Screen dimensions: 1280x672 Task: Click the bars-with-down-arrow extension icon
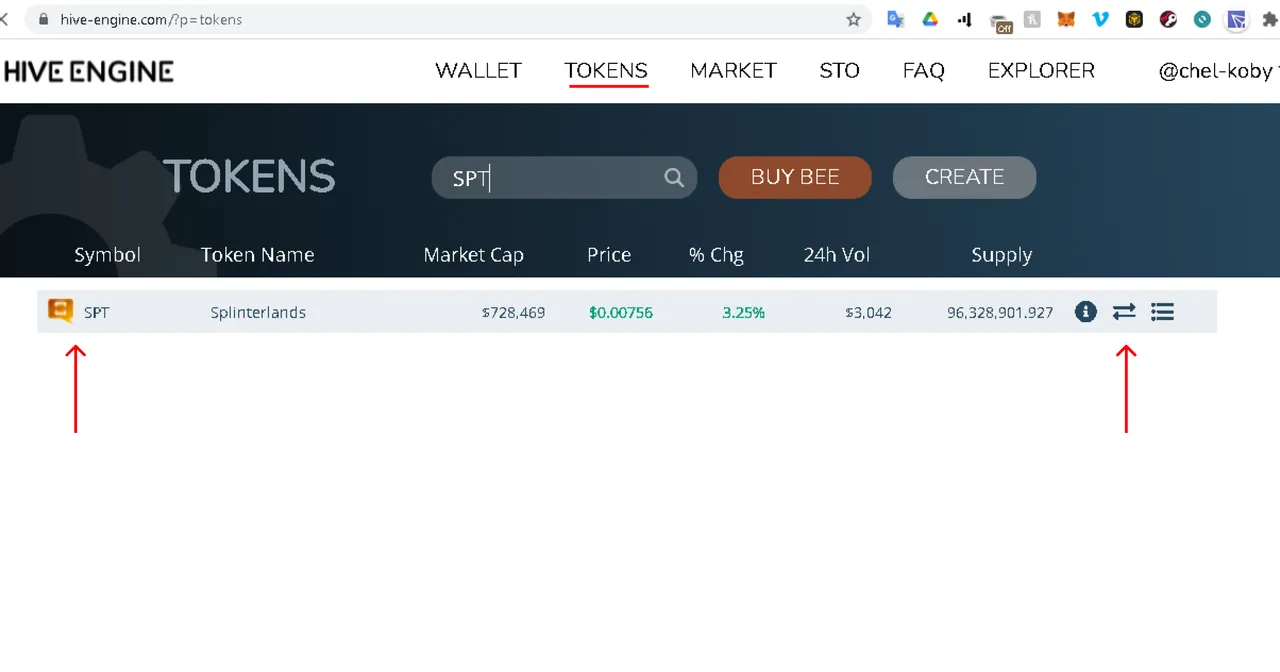(x=964, y=19)
